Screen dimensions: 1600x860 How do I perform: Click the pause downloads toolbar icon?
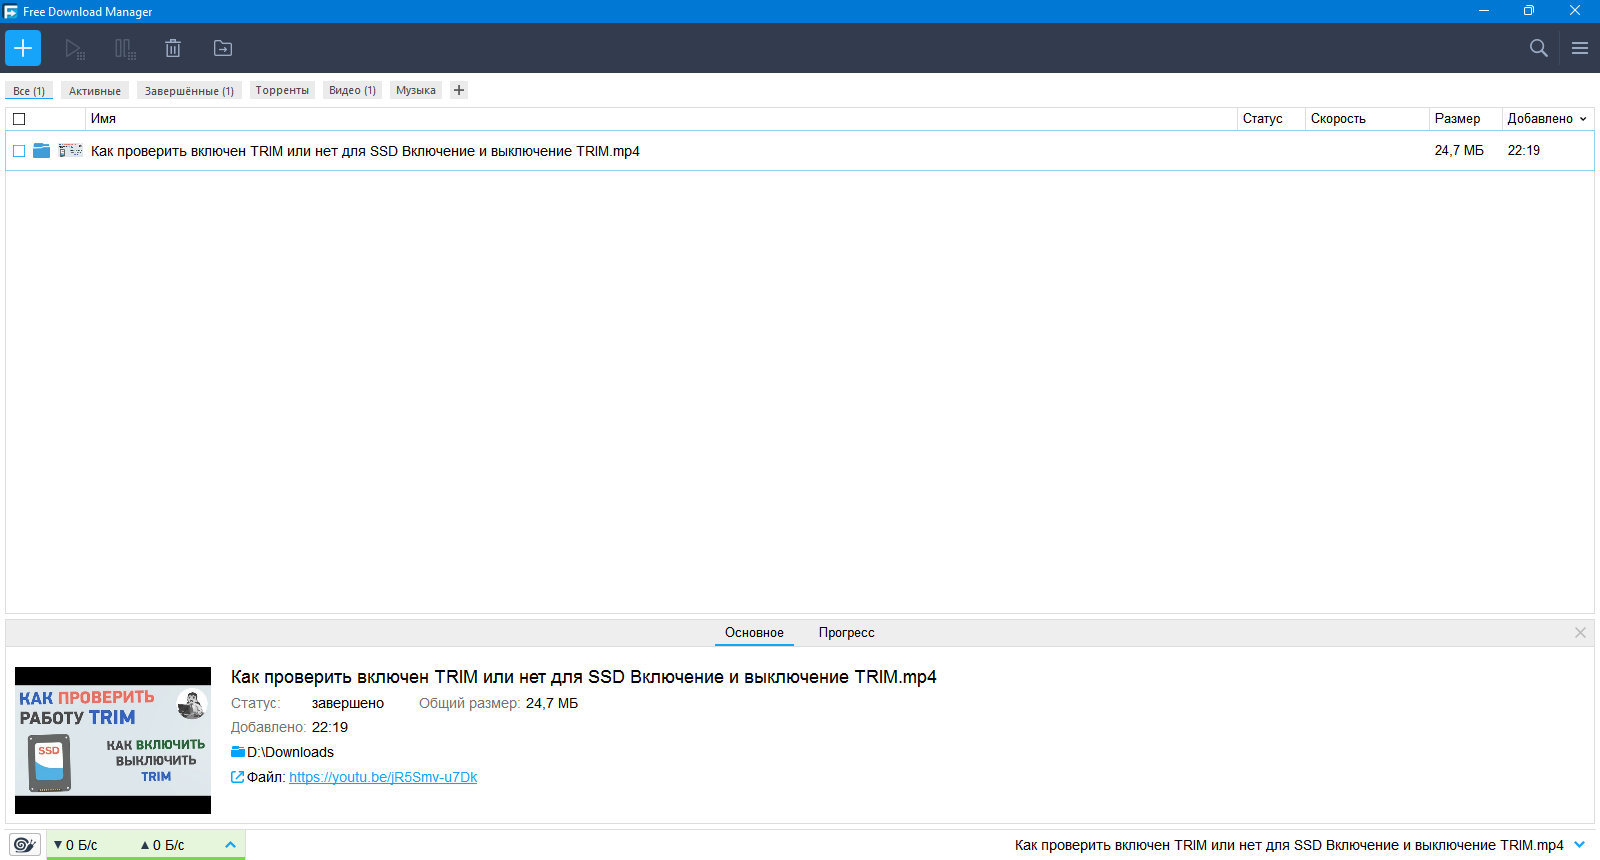pos(124,48)
